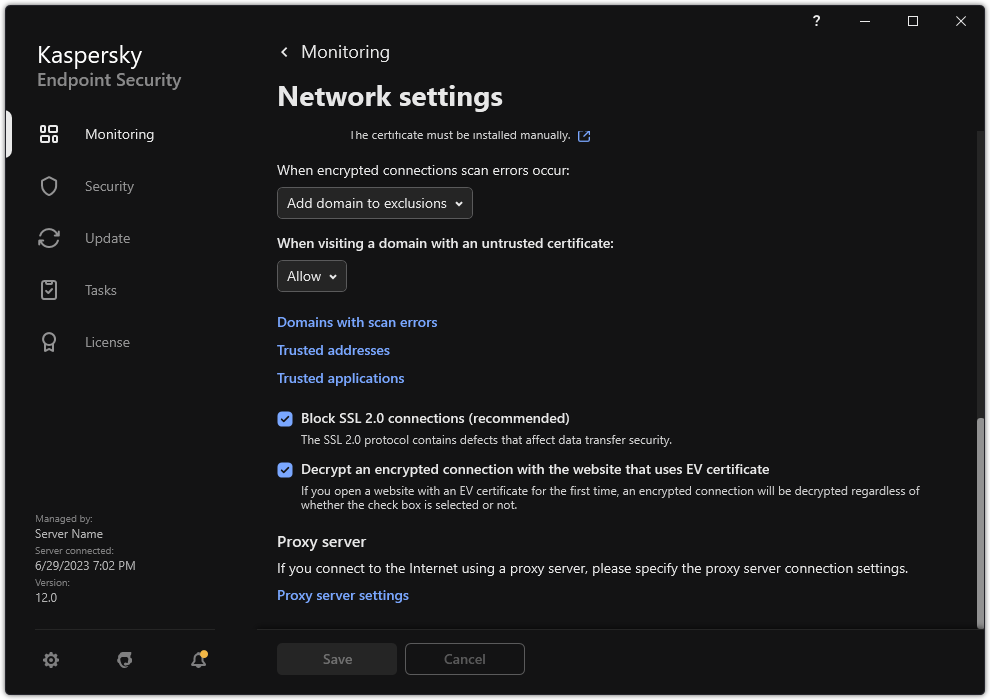Open help with the question mark icon
This screenshot has height=700, width=990.
click(x=815, y=21)
